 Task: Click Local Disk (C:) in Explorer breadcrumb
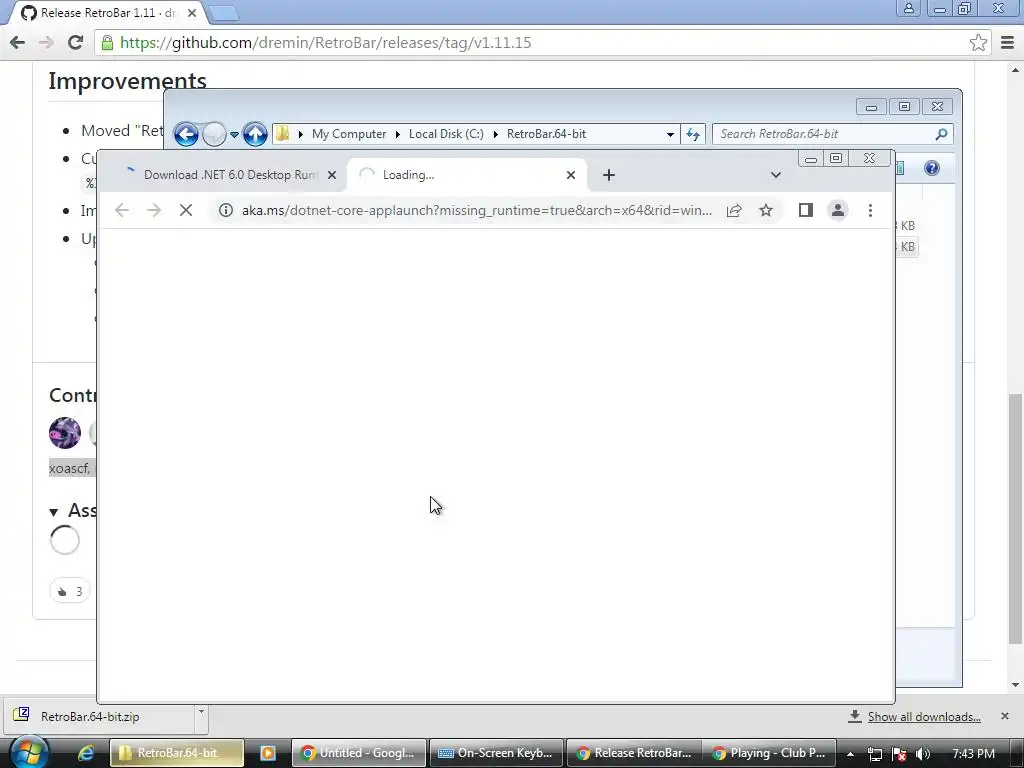click(446, 134)
